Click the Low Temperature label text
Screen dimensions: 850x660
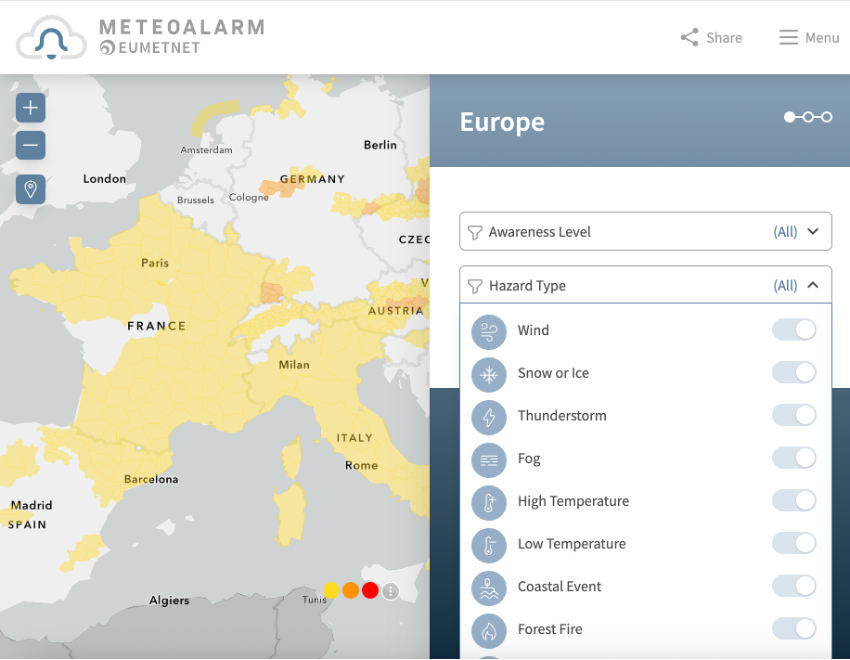click(x=571, y=543)
